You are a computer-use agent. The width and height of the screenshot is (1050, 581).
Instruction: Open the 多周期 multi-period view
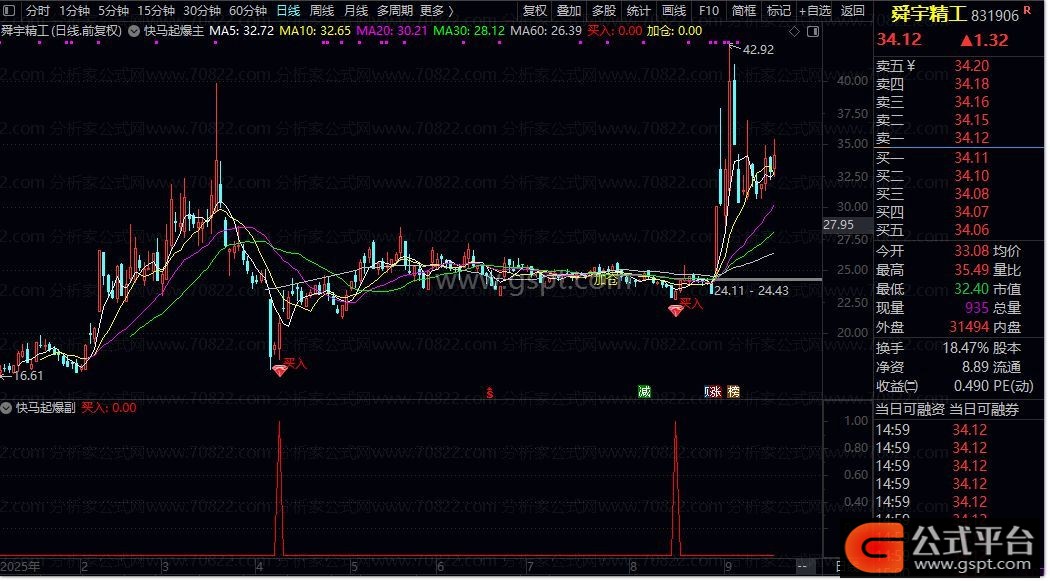pyautogui.click(x=394, y=11)
